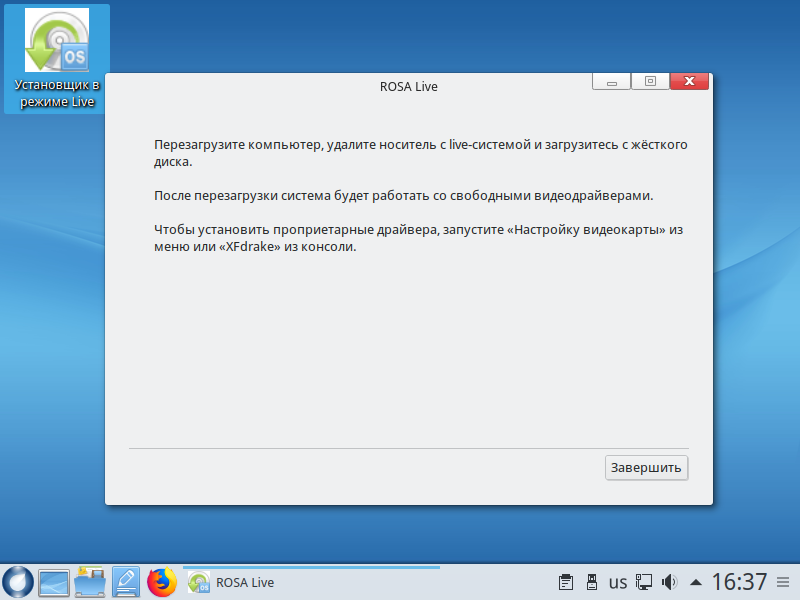800x600 pixels.
Task: Open the file manager from the taskbar
Action: point(90,581)
